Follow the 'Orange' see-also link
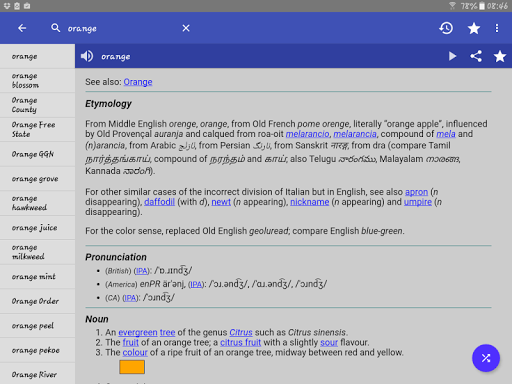Image resolution: width=512 pixels, height=384 pixels. [x=138, y=82]
